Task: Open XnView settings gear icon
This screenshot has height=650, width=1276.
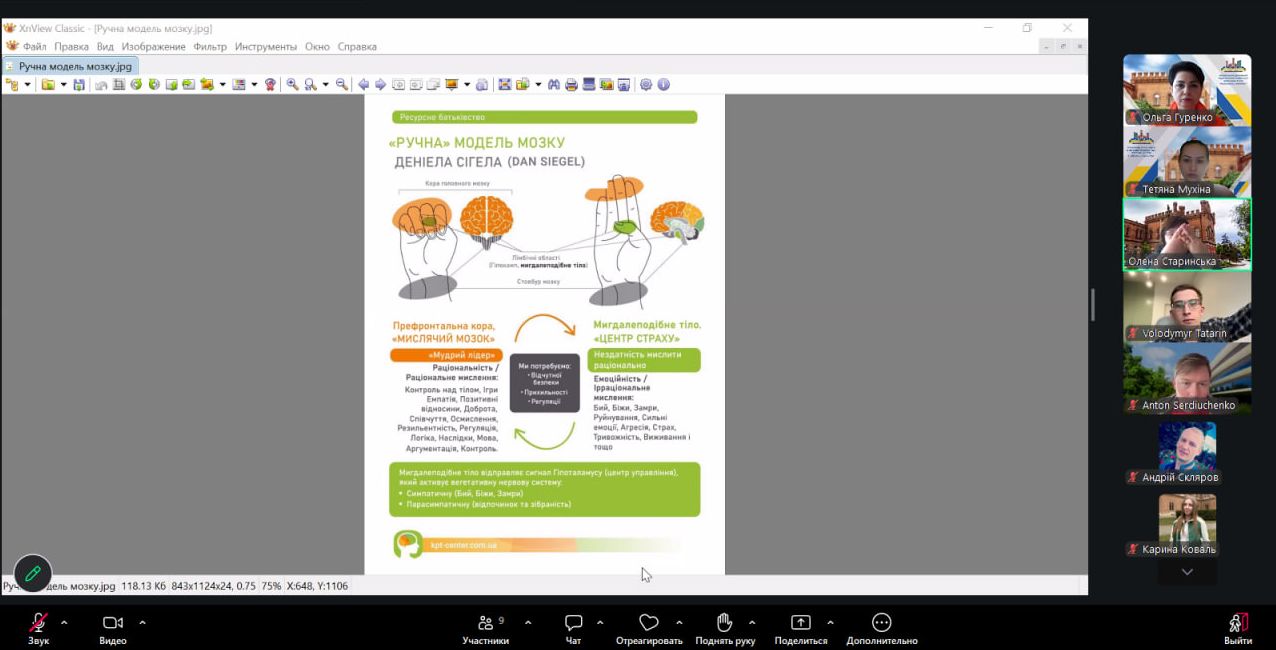Action: [x=646, y=85]
